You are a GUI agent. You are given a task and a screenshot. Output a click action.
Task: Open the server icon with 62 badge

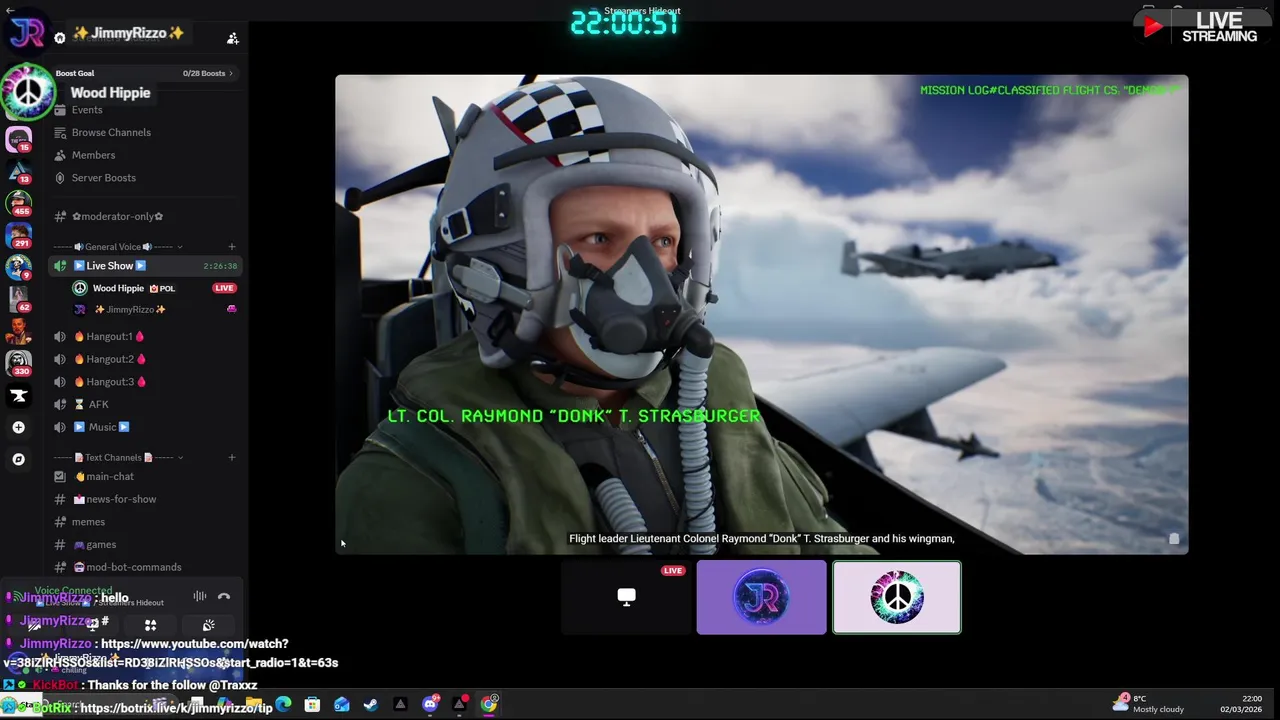(19, 299)
